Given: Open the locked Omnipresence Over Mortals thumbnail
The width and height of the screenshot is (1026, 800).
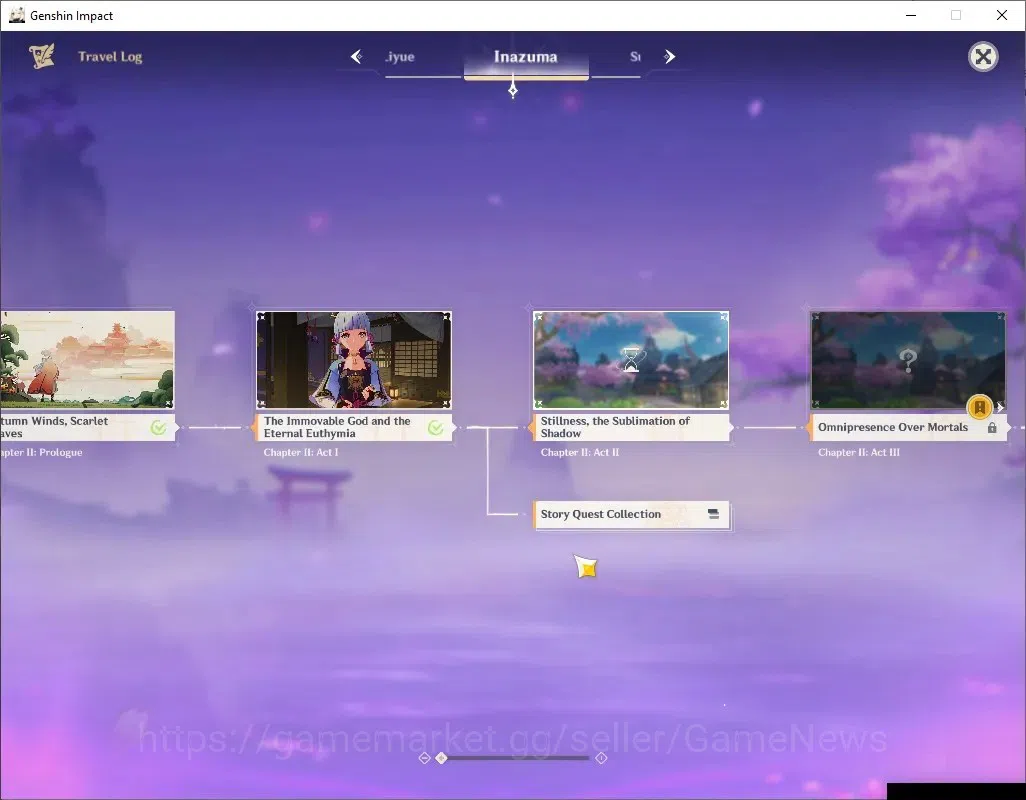Looking at the screenshot, I should point(908,360).
